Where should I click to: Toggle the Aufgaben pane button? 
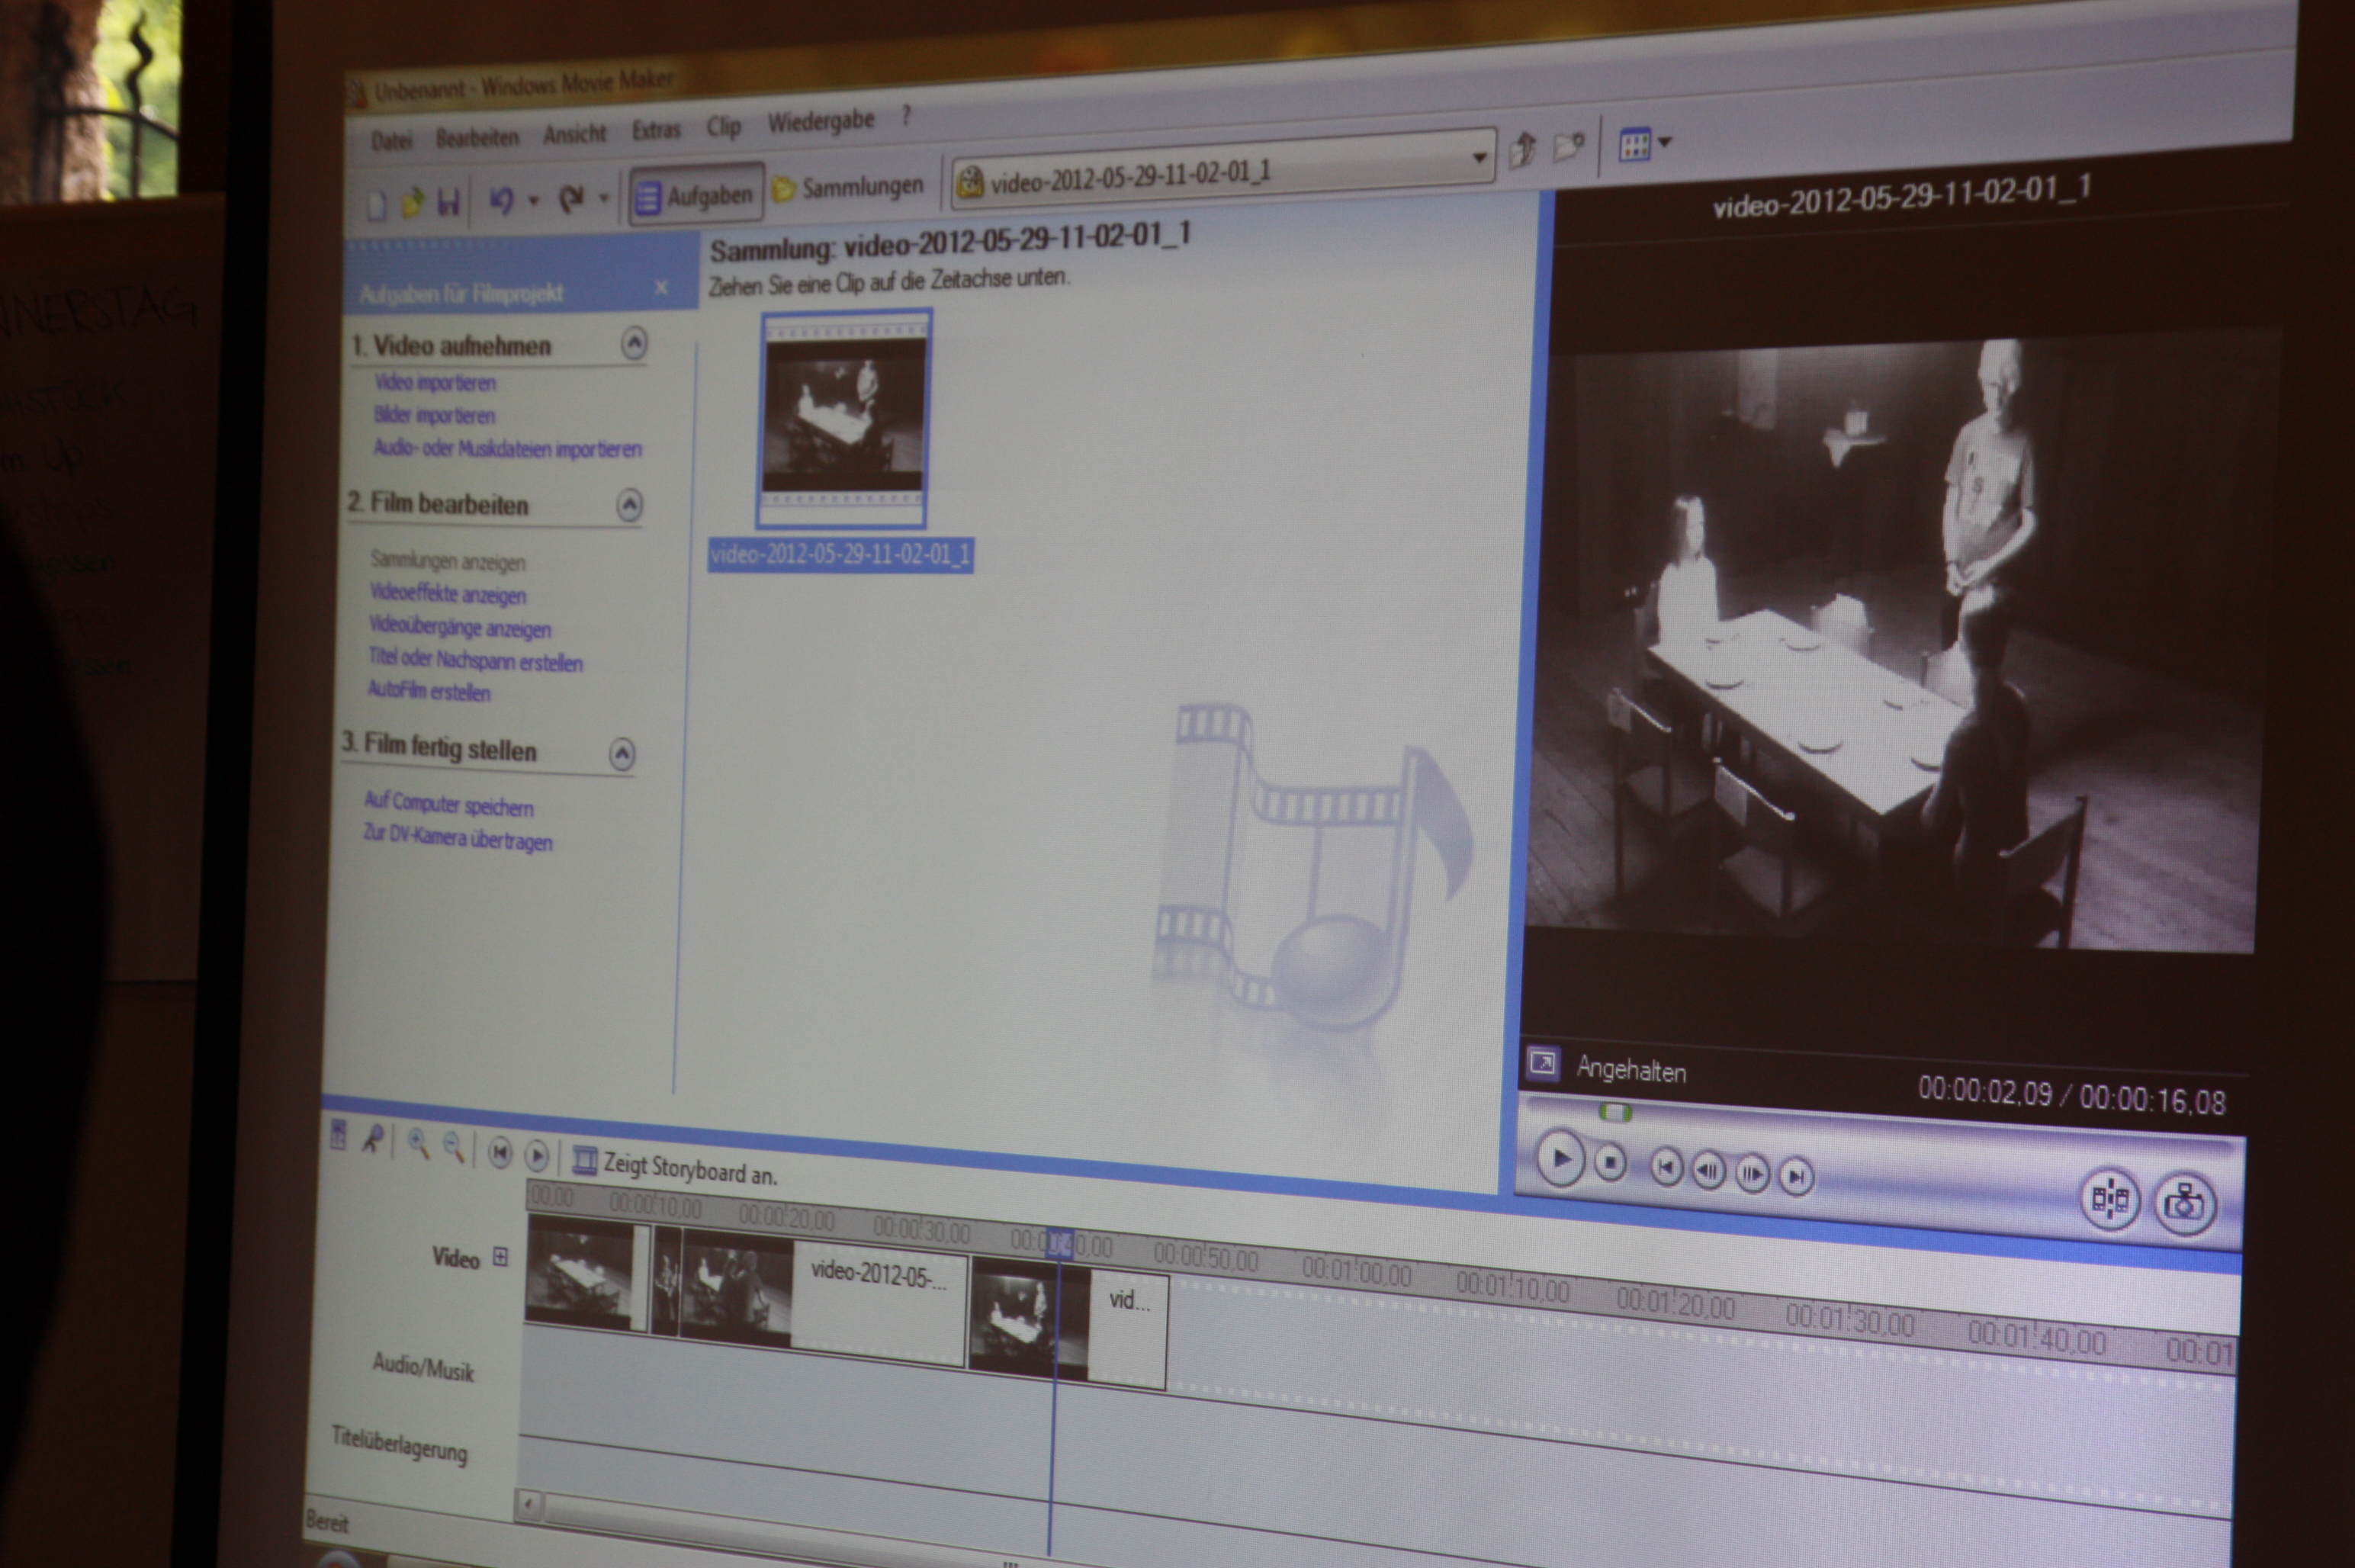696,195
